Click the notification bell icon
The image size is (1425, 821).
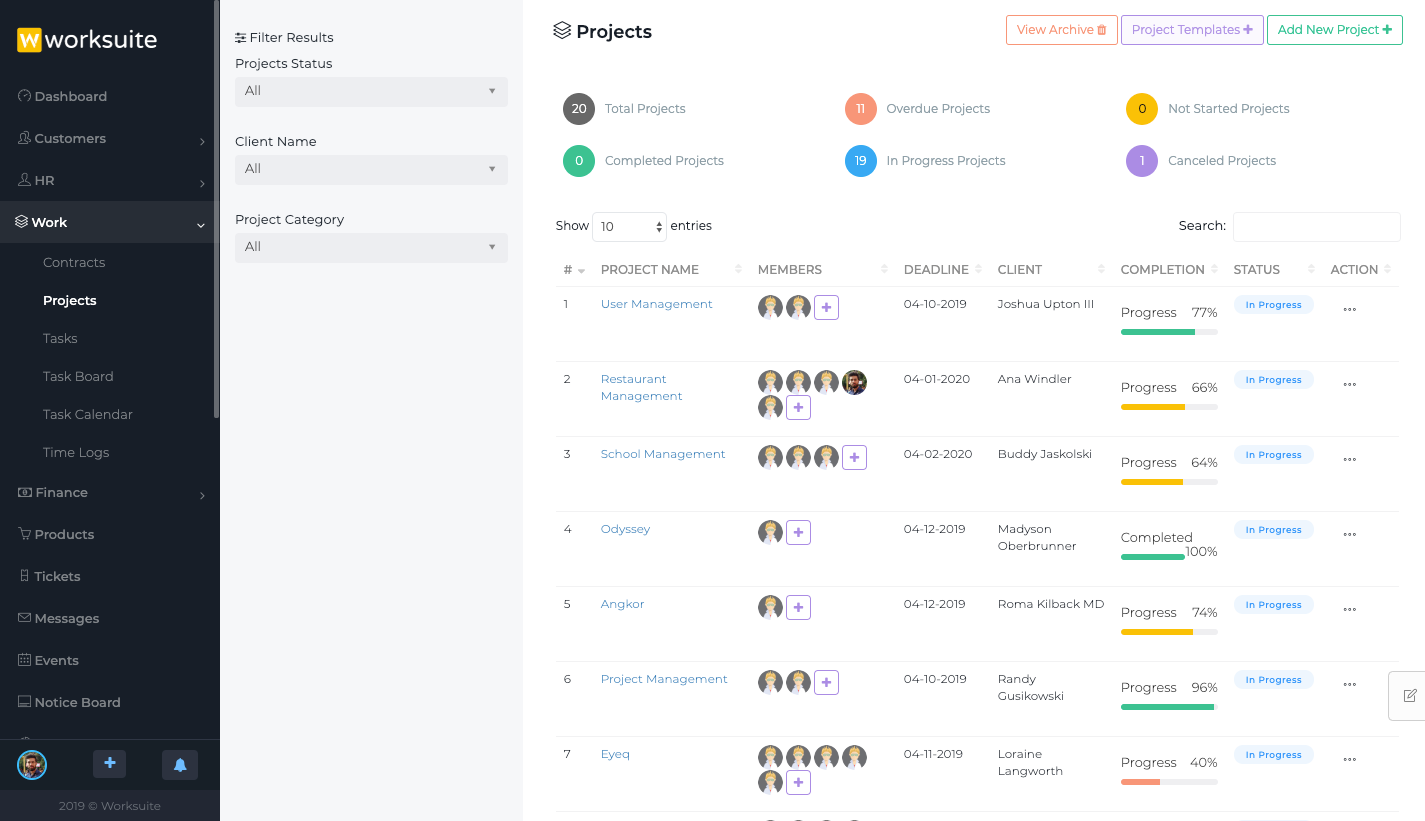click(x=180, y=765)
